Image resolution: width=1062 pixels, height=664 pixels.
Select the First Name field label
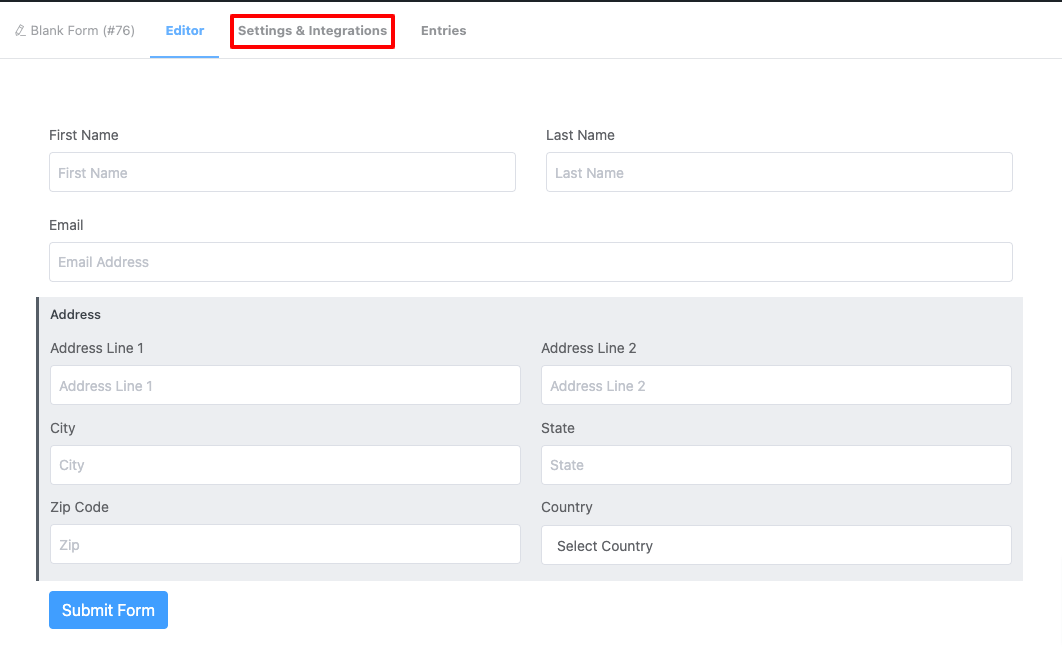click(x=84, y=136)
